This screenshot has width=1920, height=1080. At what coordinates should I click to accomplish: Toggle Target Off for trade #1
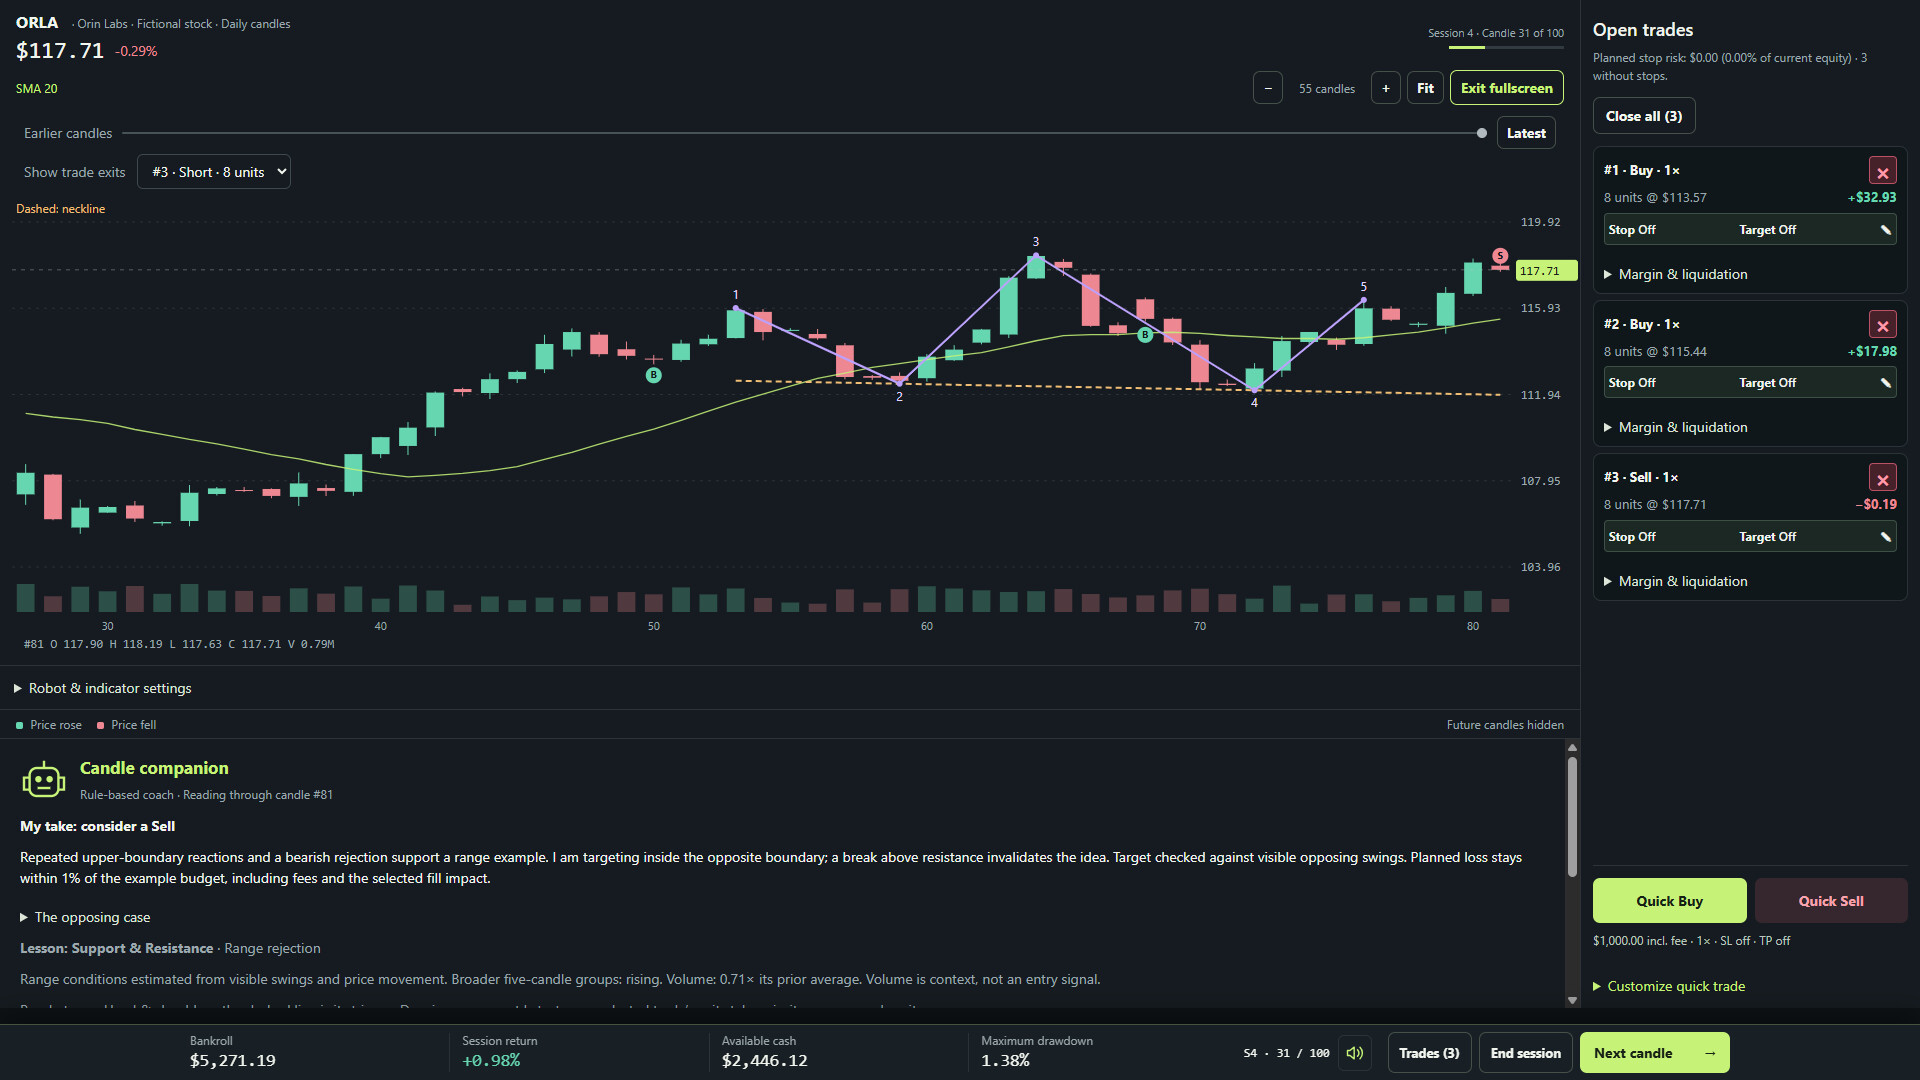1767,230
